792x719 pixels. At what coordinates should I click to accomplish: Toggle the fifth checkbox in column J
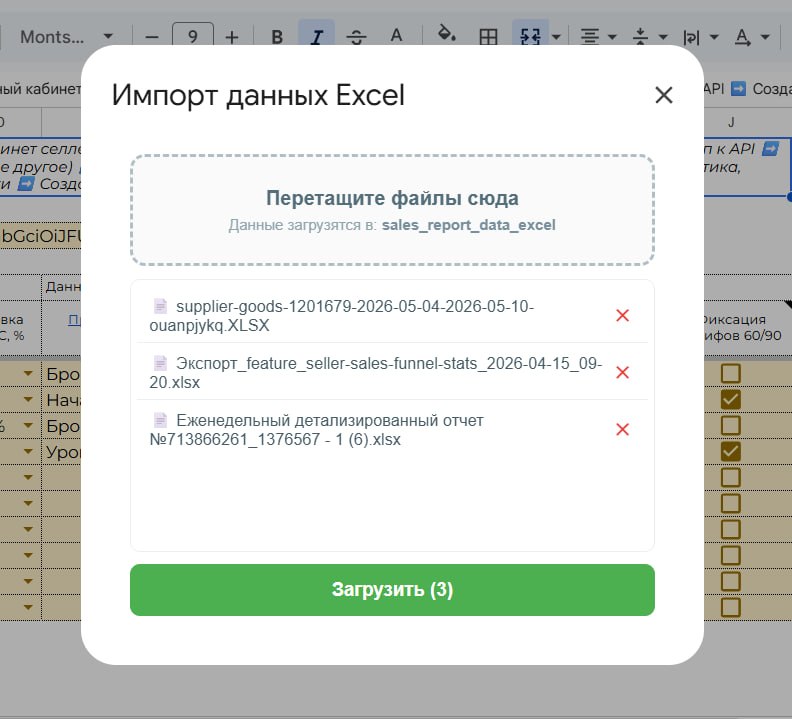[730, 477]
